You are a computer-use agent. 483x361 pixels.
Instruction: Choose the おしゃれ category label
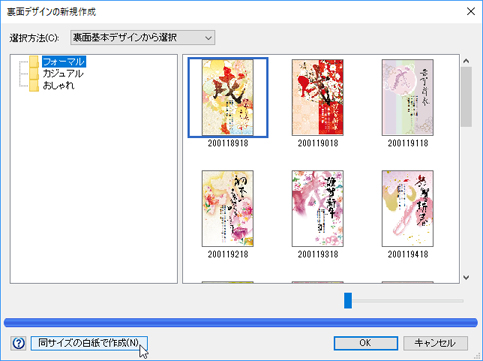(x=59, y=86)
